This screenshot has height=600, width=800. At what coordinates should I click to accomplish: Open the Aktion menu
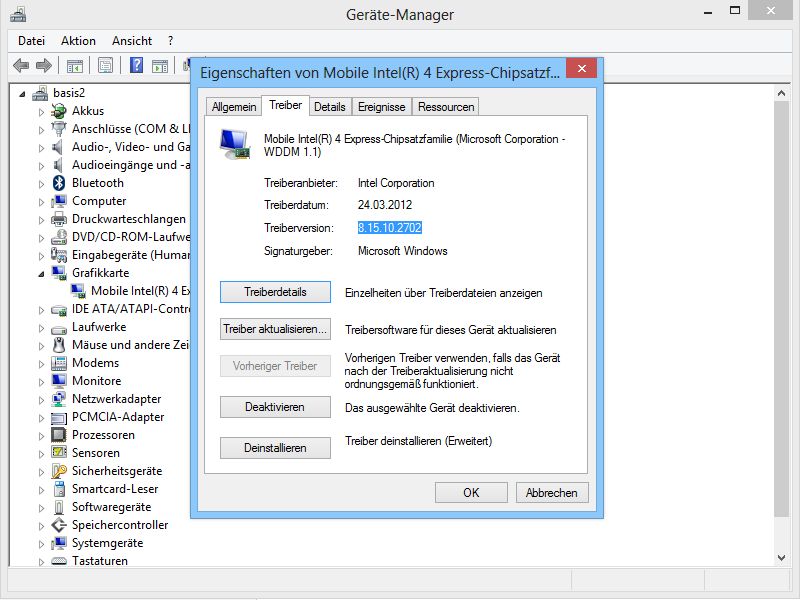point(78,41)
